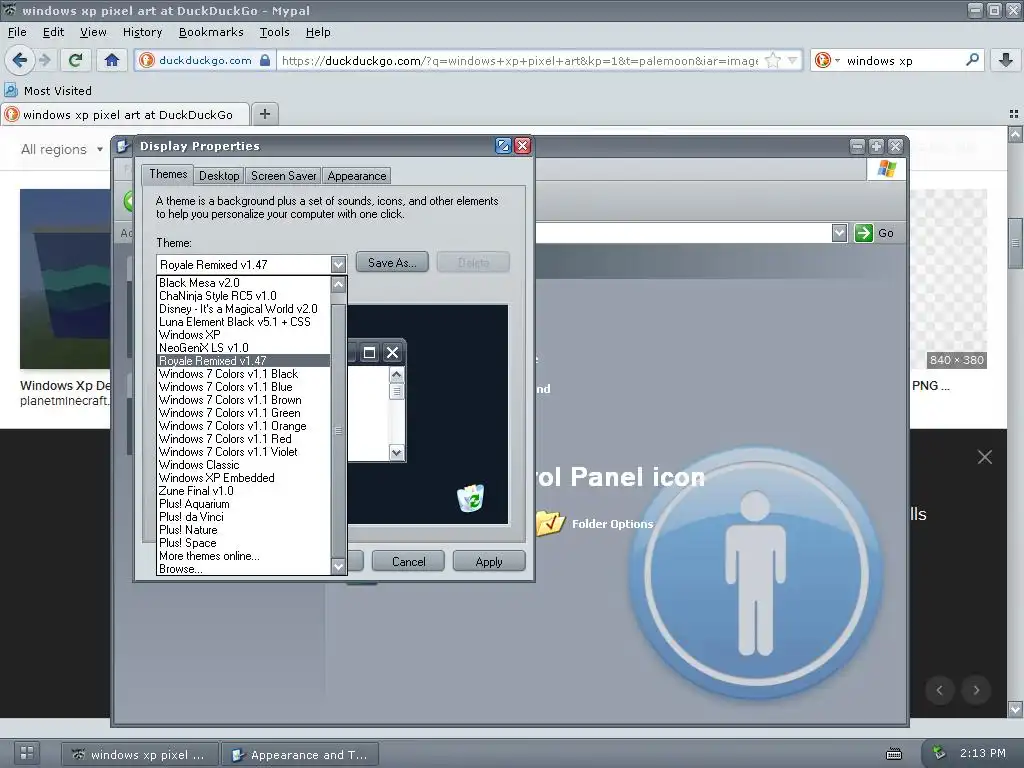Open the Edit menu
This screenshot has width=1024, height=768.
pos(53,32)
